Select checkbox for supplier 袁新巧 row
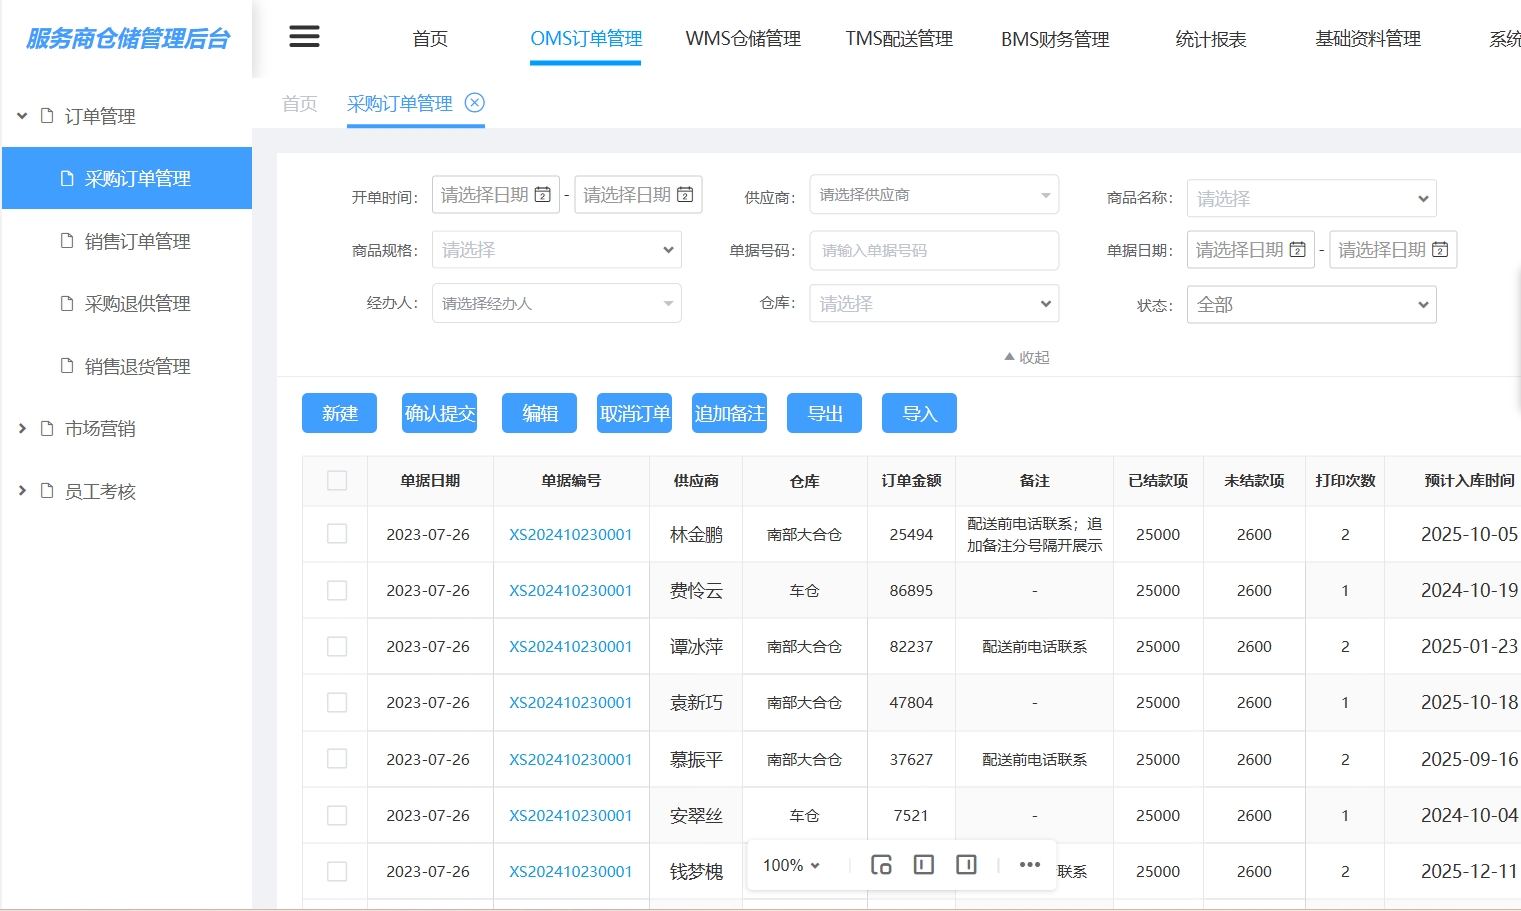 tap(337, 702)
